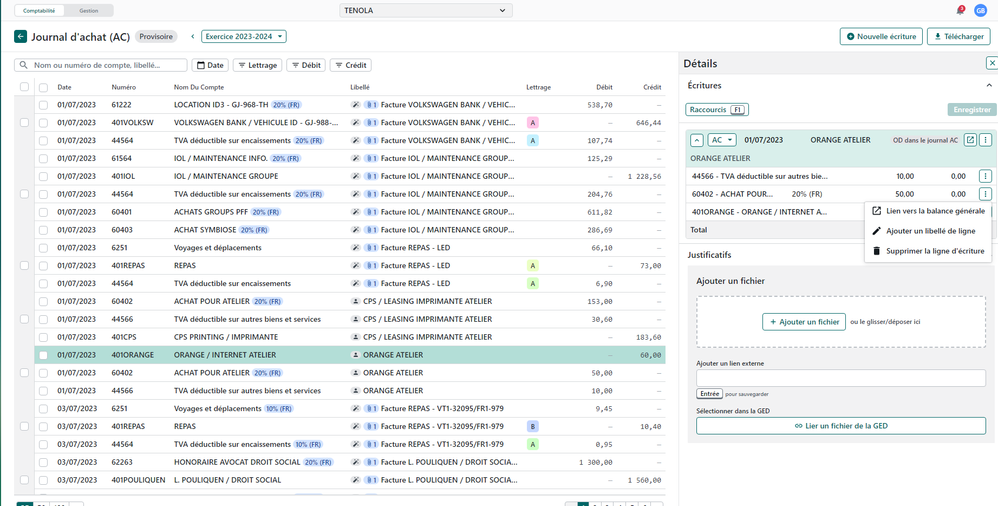
Task: Open three-dot menu of the 44566 TVA line
Action: pos(985,176)
